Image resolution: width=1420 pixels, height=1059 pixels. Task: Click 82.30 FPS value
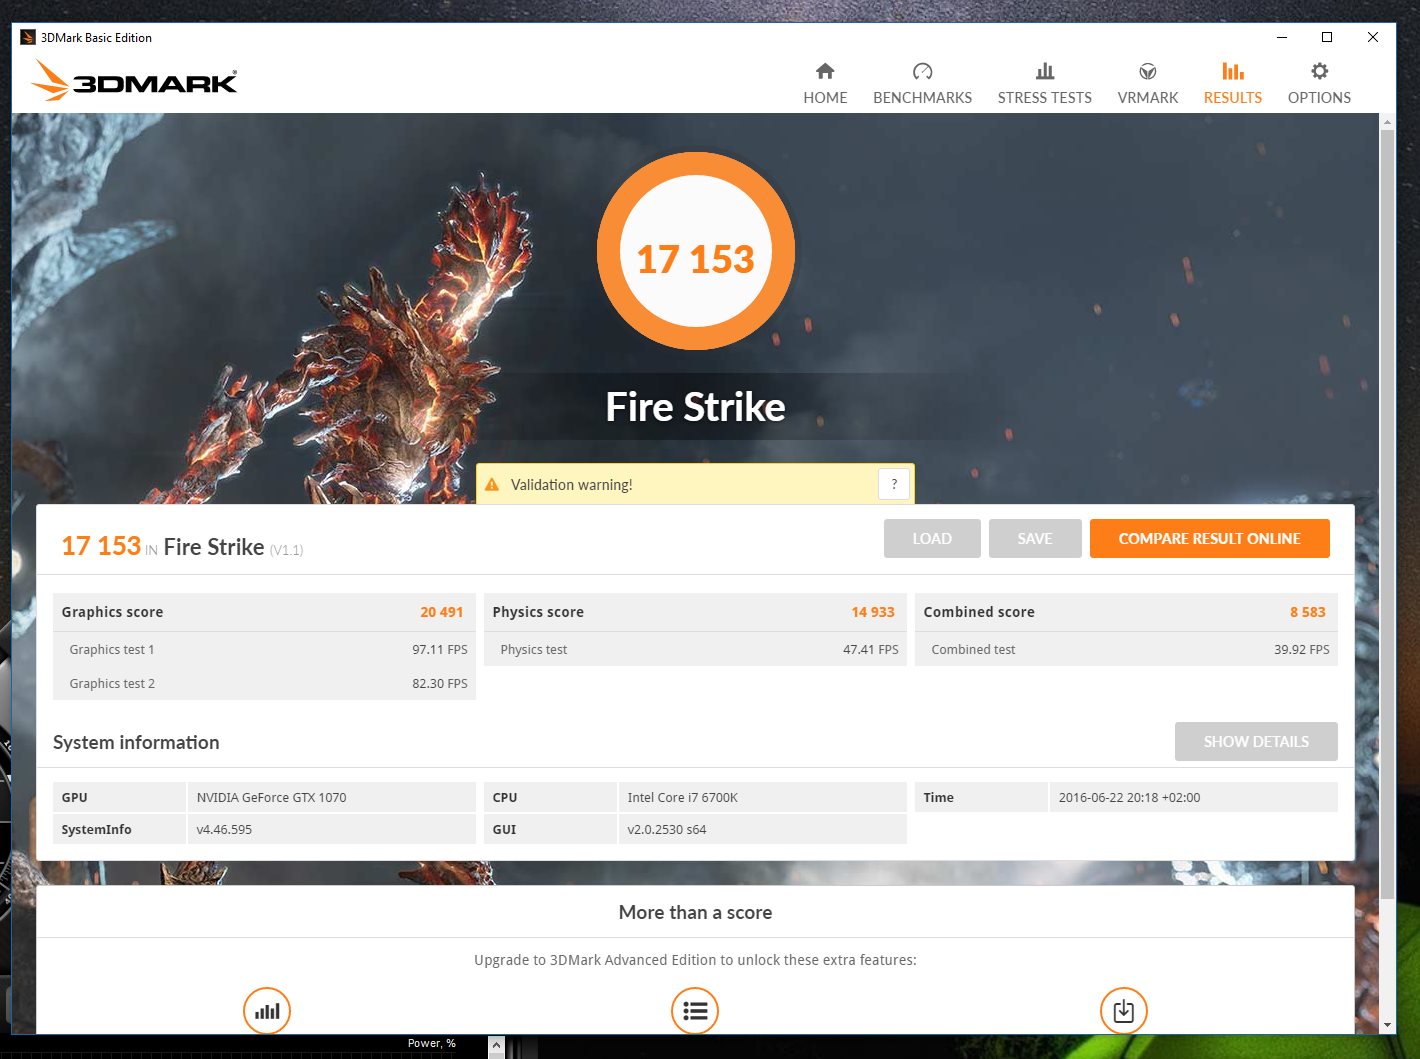click(x=440, y=683)
